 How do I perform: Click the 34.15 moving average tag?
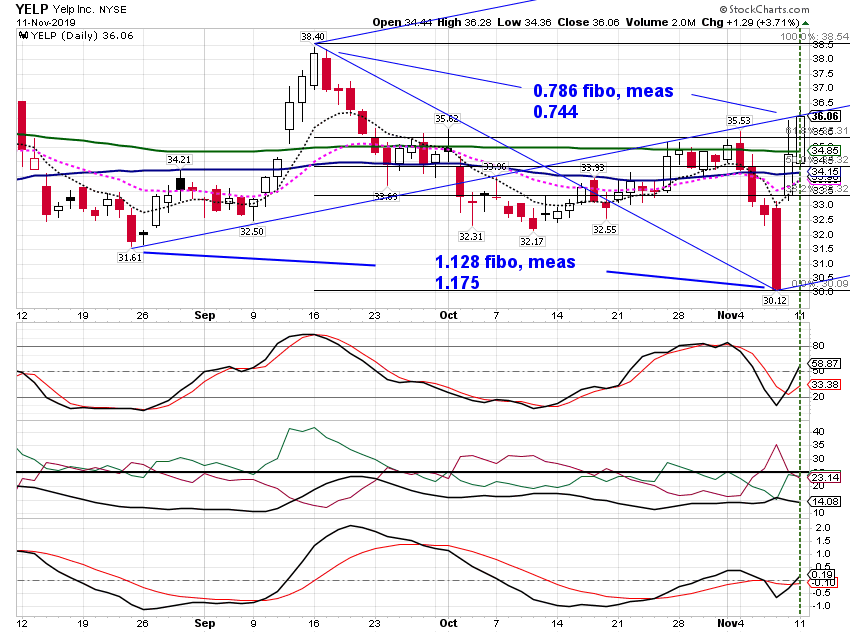point(825,172)
